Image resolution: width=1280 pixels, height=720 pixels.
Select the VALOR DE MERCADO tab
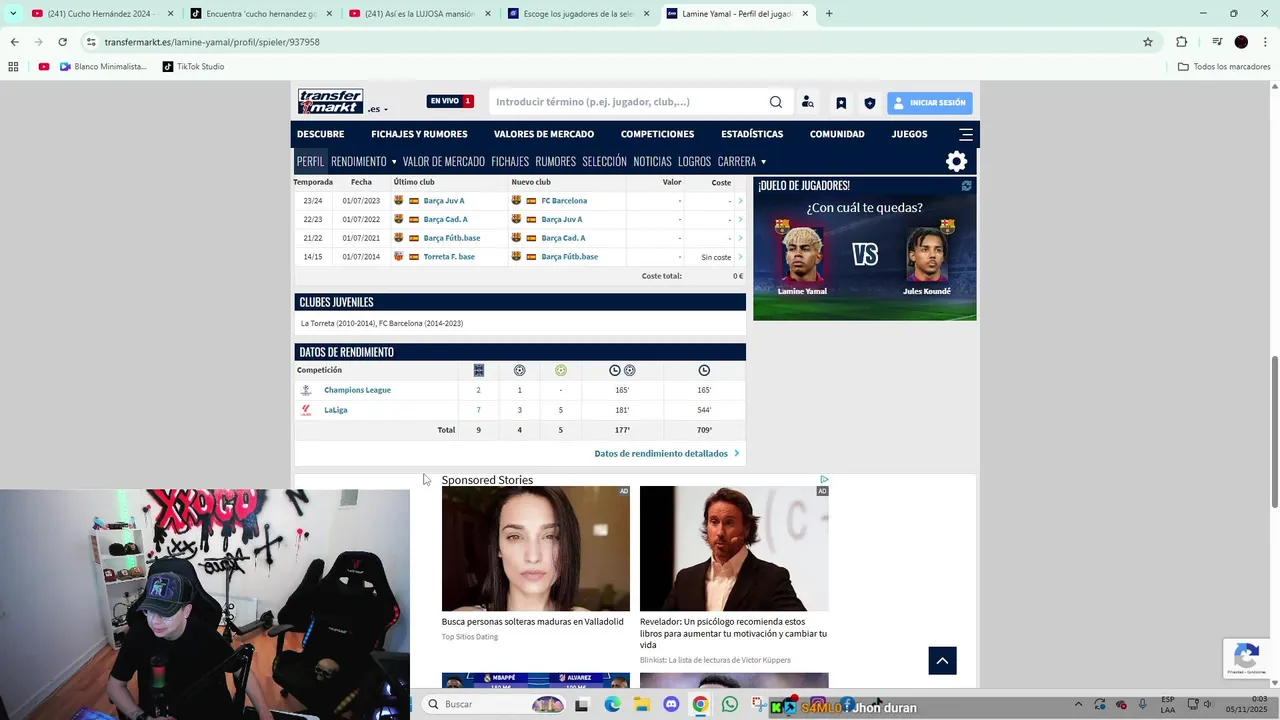click(x=444, y=161)
